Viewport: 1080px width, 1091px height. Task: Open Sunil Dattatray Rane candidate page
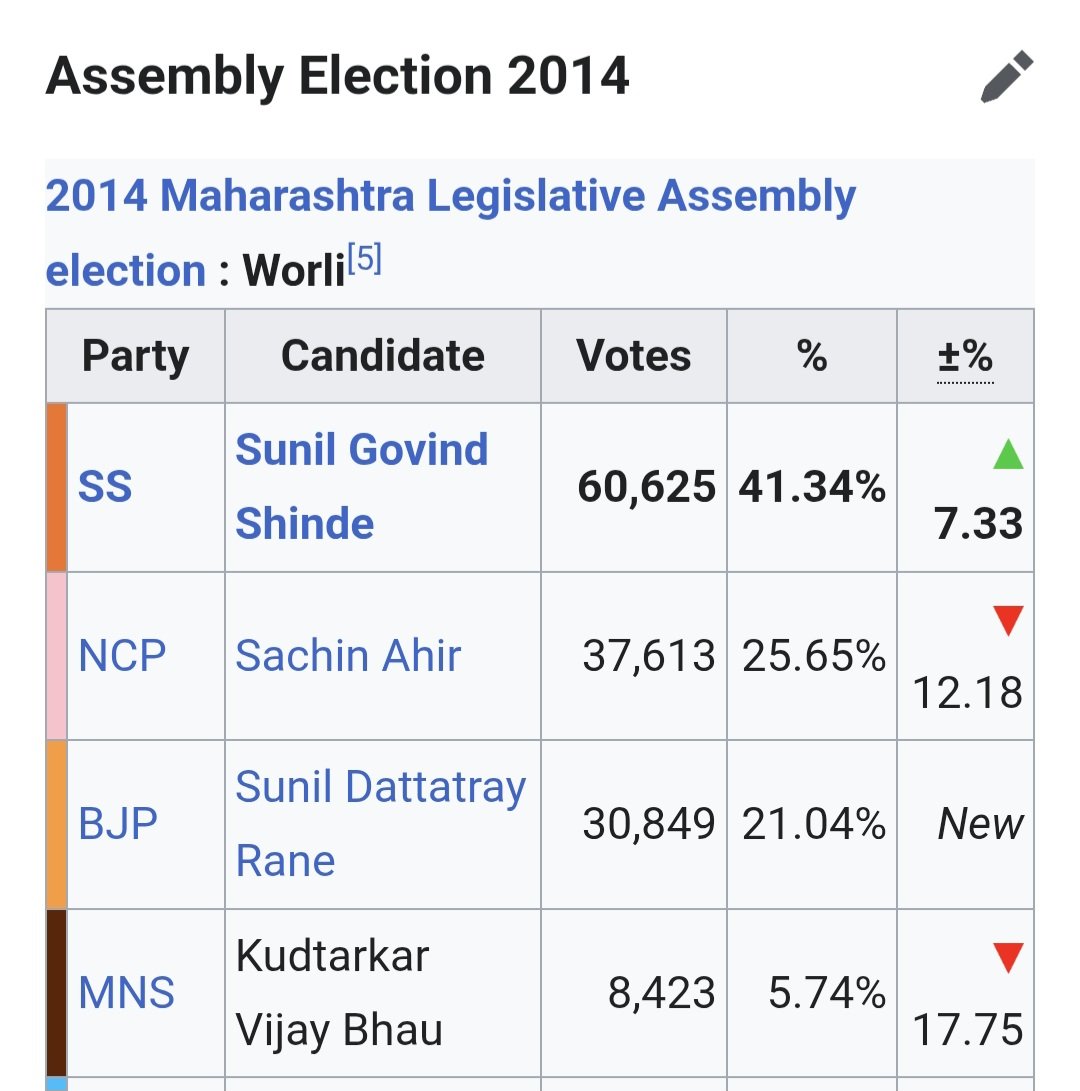(x=381, y=824)
